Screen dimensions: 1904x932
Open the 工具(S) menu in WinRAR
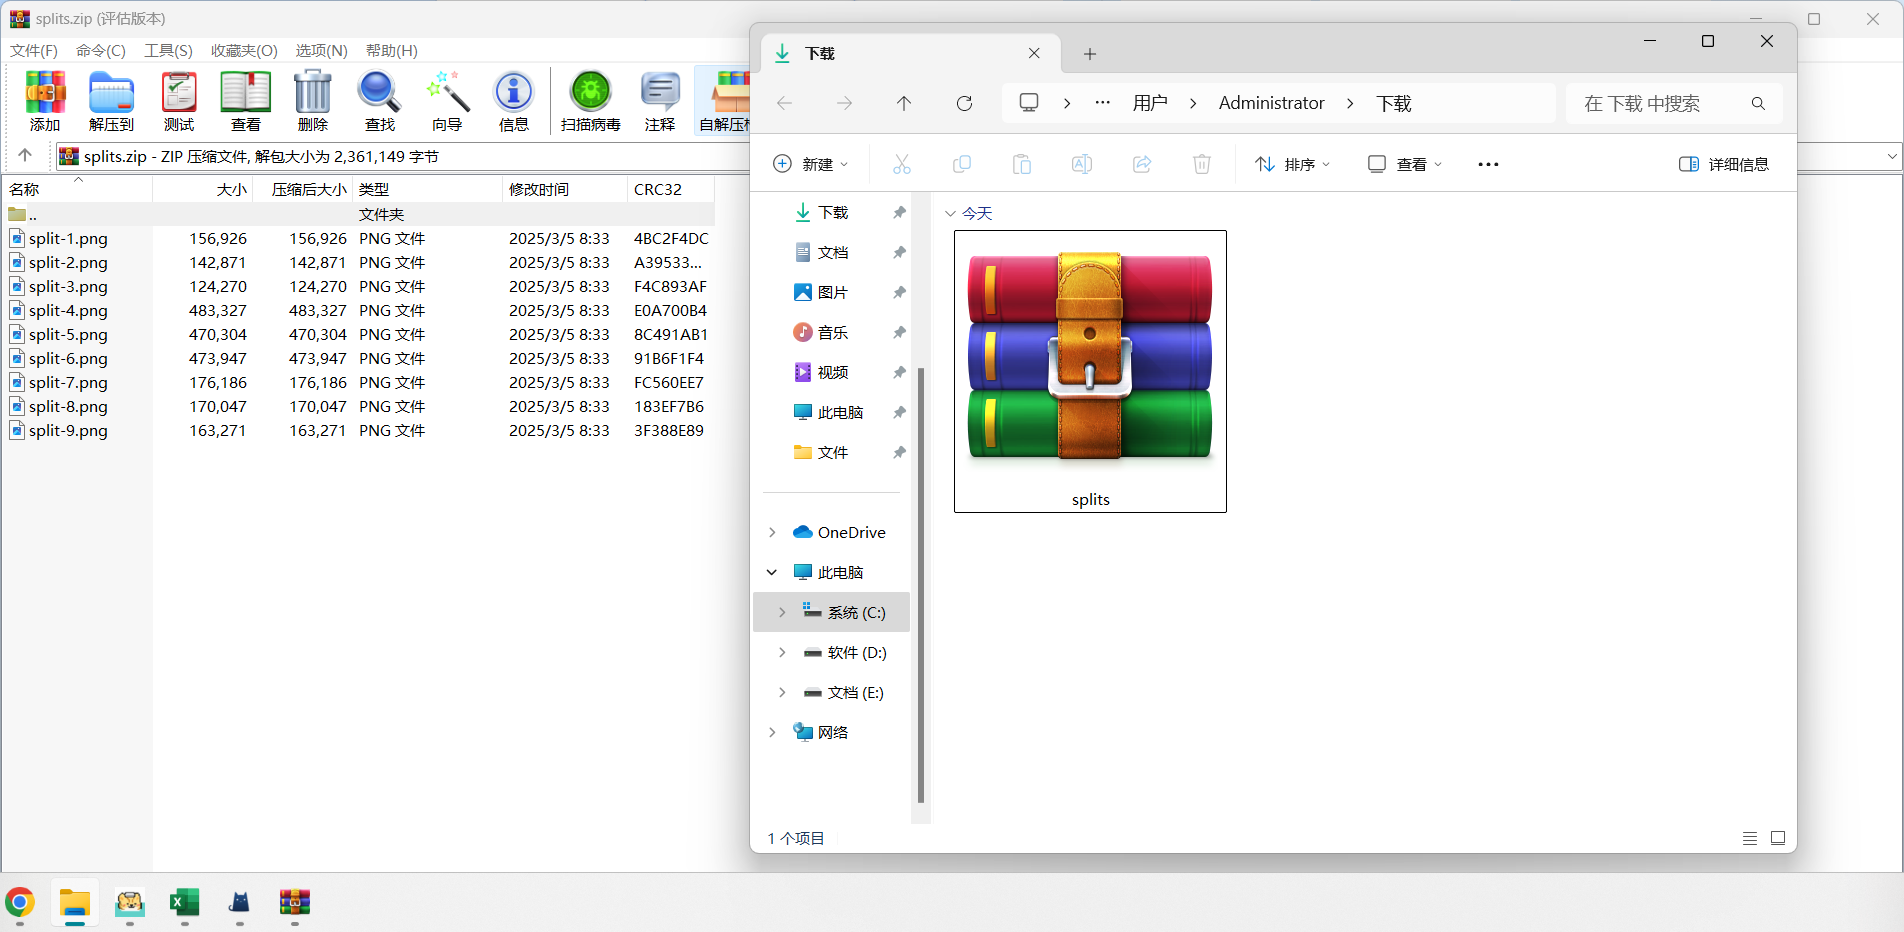point(168,50)
